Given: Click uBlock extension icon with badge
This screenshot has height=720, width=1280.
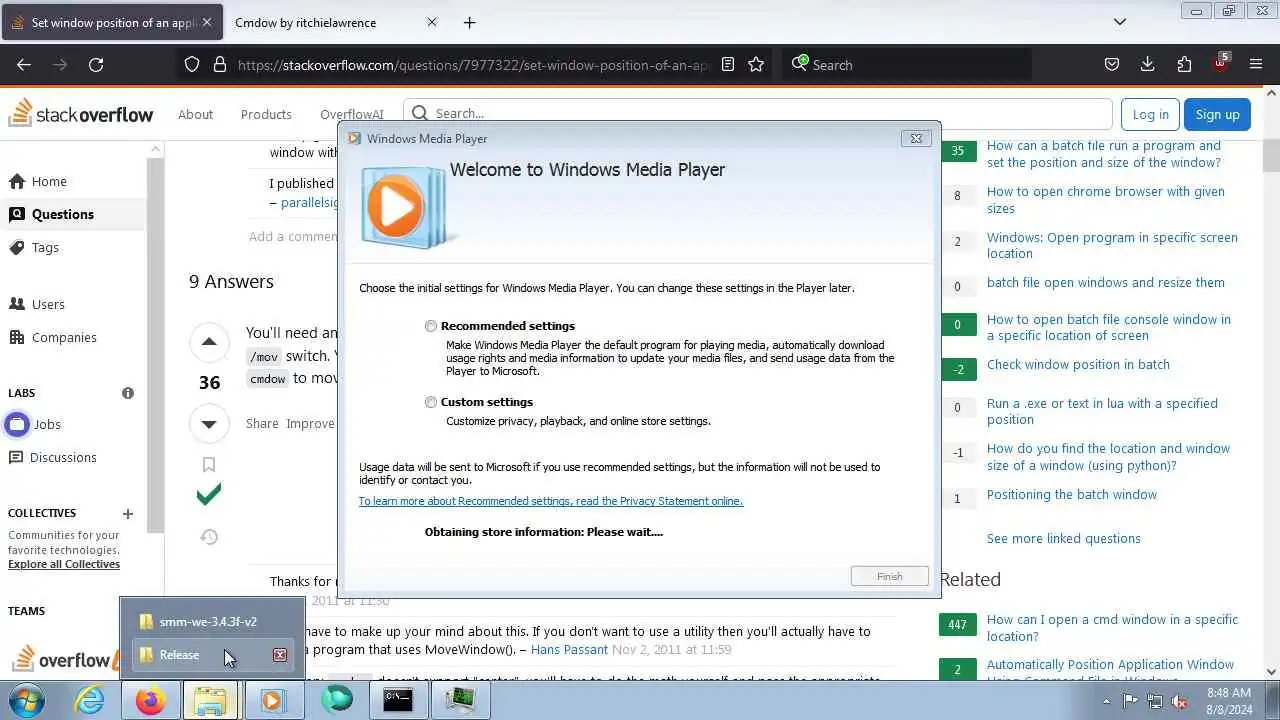Looking at the screenshot, I should (x=1220, y=63).
